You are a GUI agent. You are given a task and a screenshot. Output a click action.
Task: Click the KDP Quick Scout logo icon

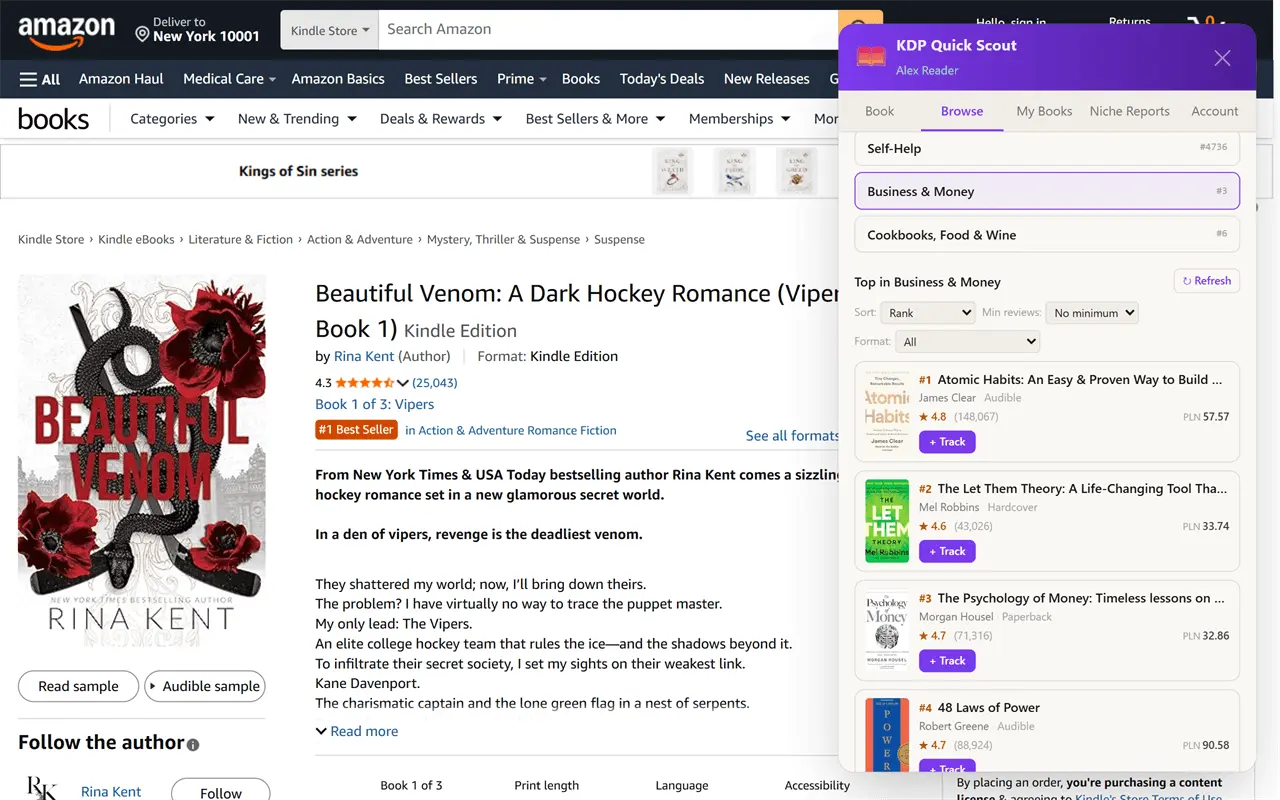click(871, 57)
